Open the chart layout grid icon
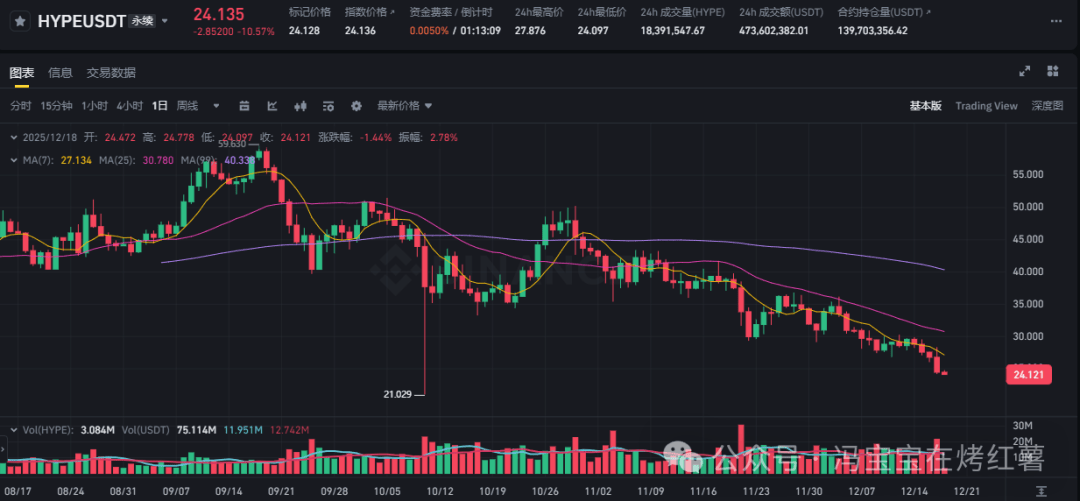 pos(1052,71)
